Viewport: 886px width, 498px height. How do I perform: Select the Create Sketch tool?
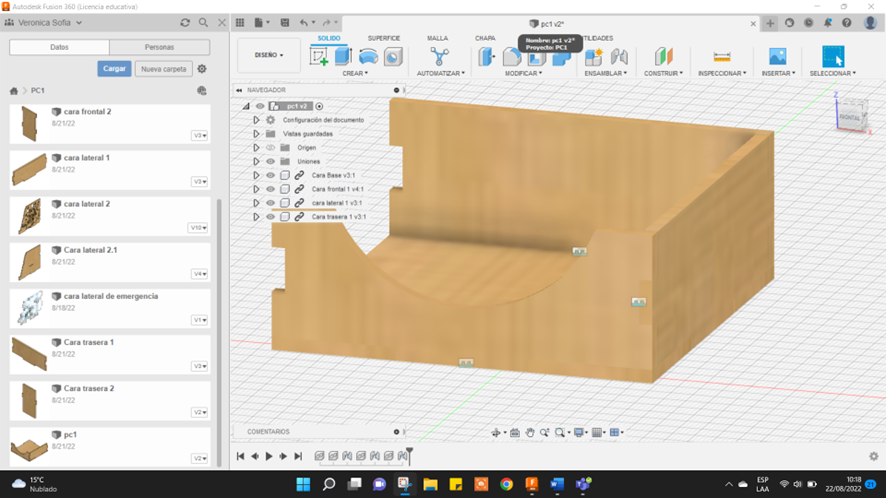point(319,57)
